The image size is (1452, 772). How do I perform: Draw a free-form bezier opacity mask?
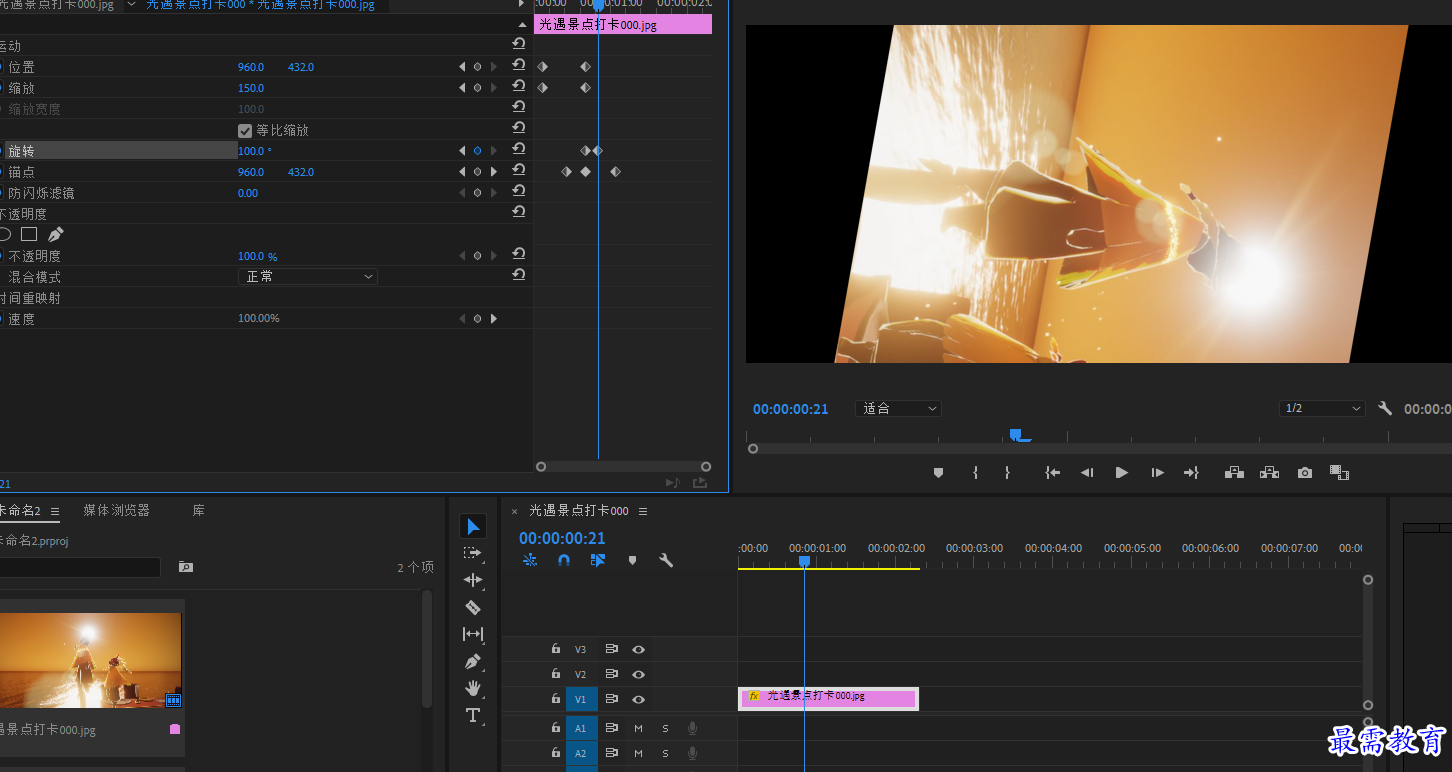coord(56,234)
